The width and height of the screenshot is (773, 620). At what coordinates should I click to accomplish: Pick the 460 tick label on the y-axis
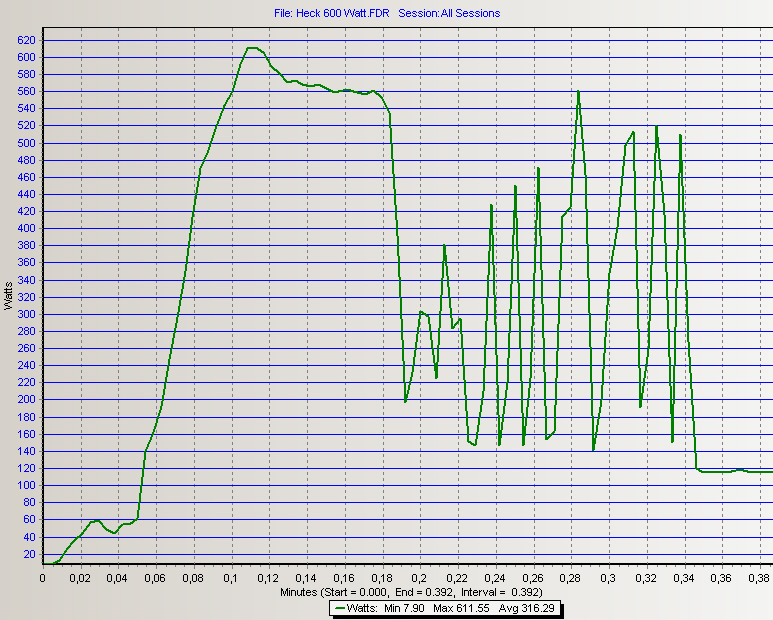[26, 177]
